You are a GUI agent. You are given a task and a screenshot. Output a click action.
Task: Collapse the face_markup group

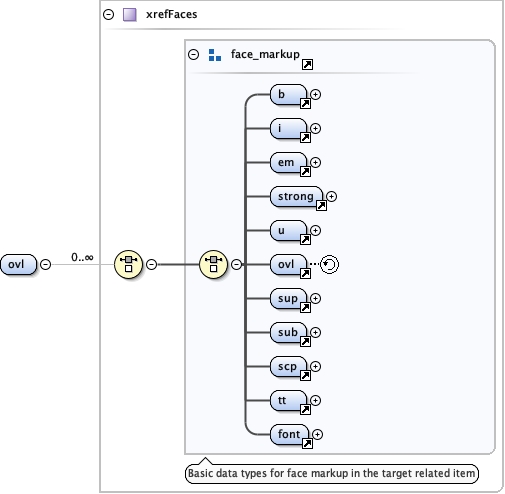(193, 54)
